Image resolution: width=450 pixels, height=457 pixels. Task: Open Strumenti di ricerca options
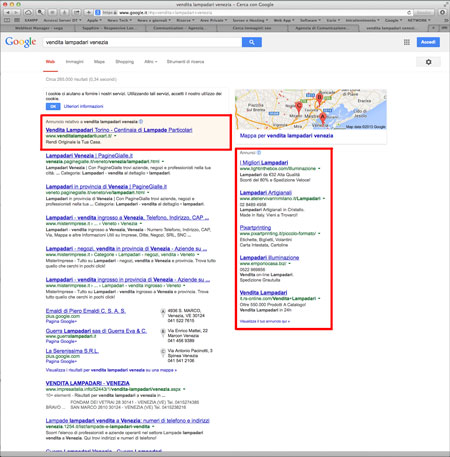pos(185,62)
